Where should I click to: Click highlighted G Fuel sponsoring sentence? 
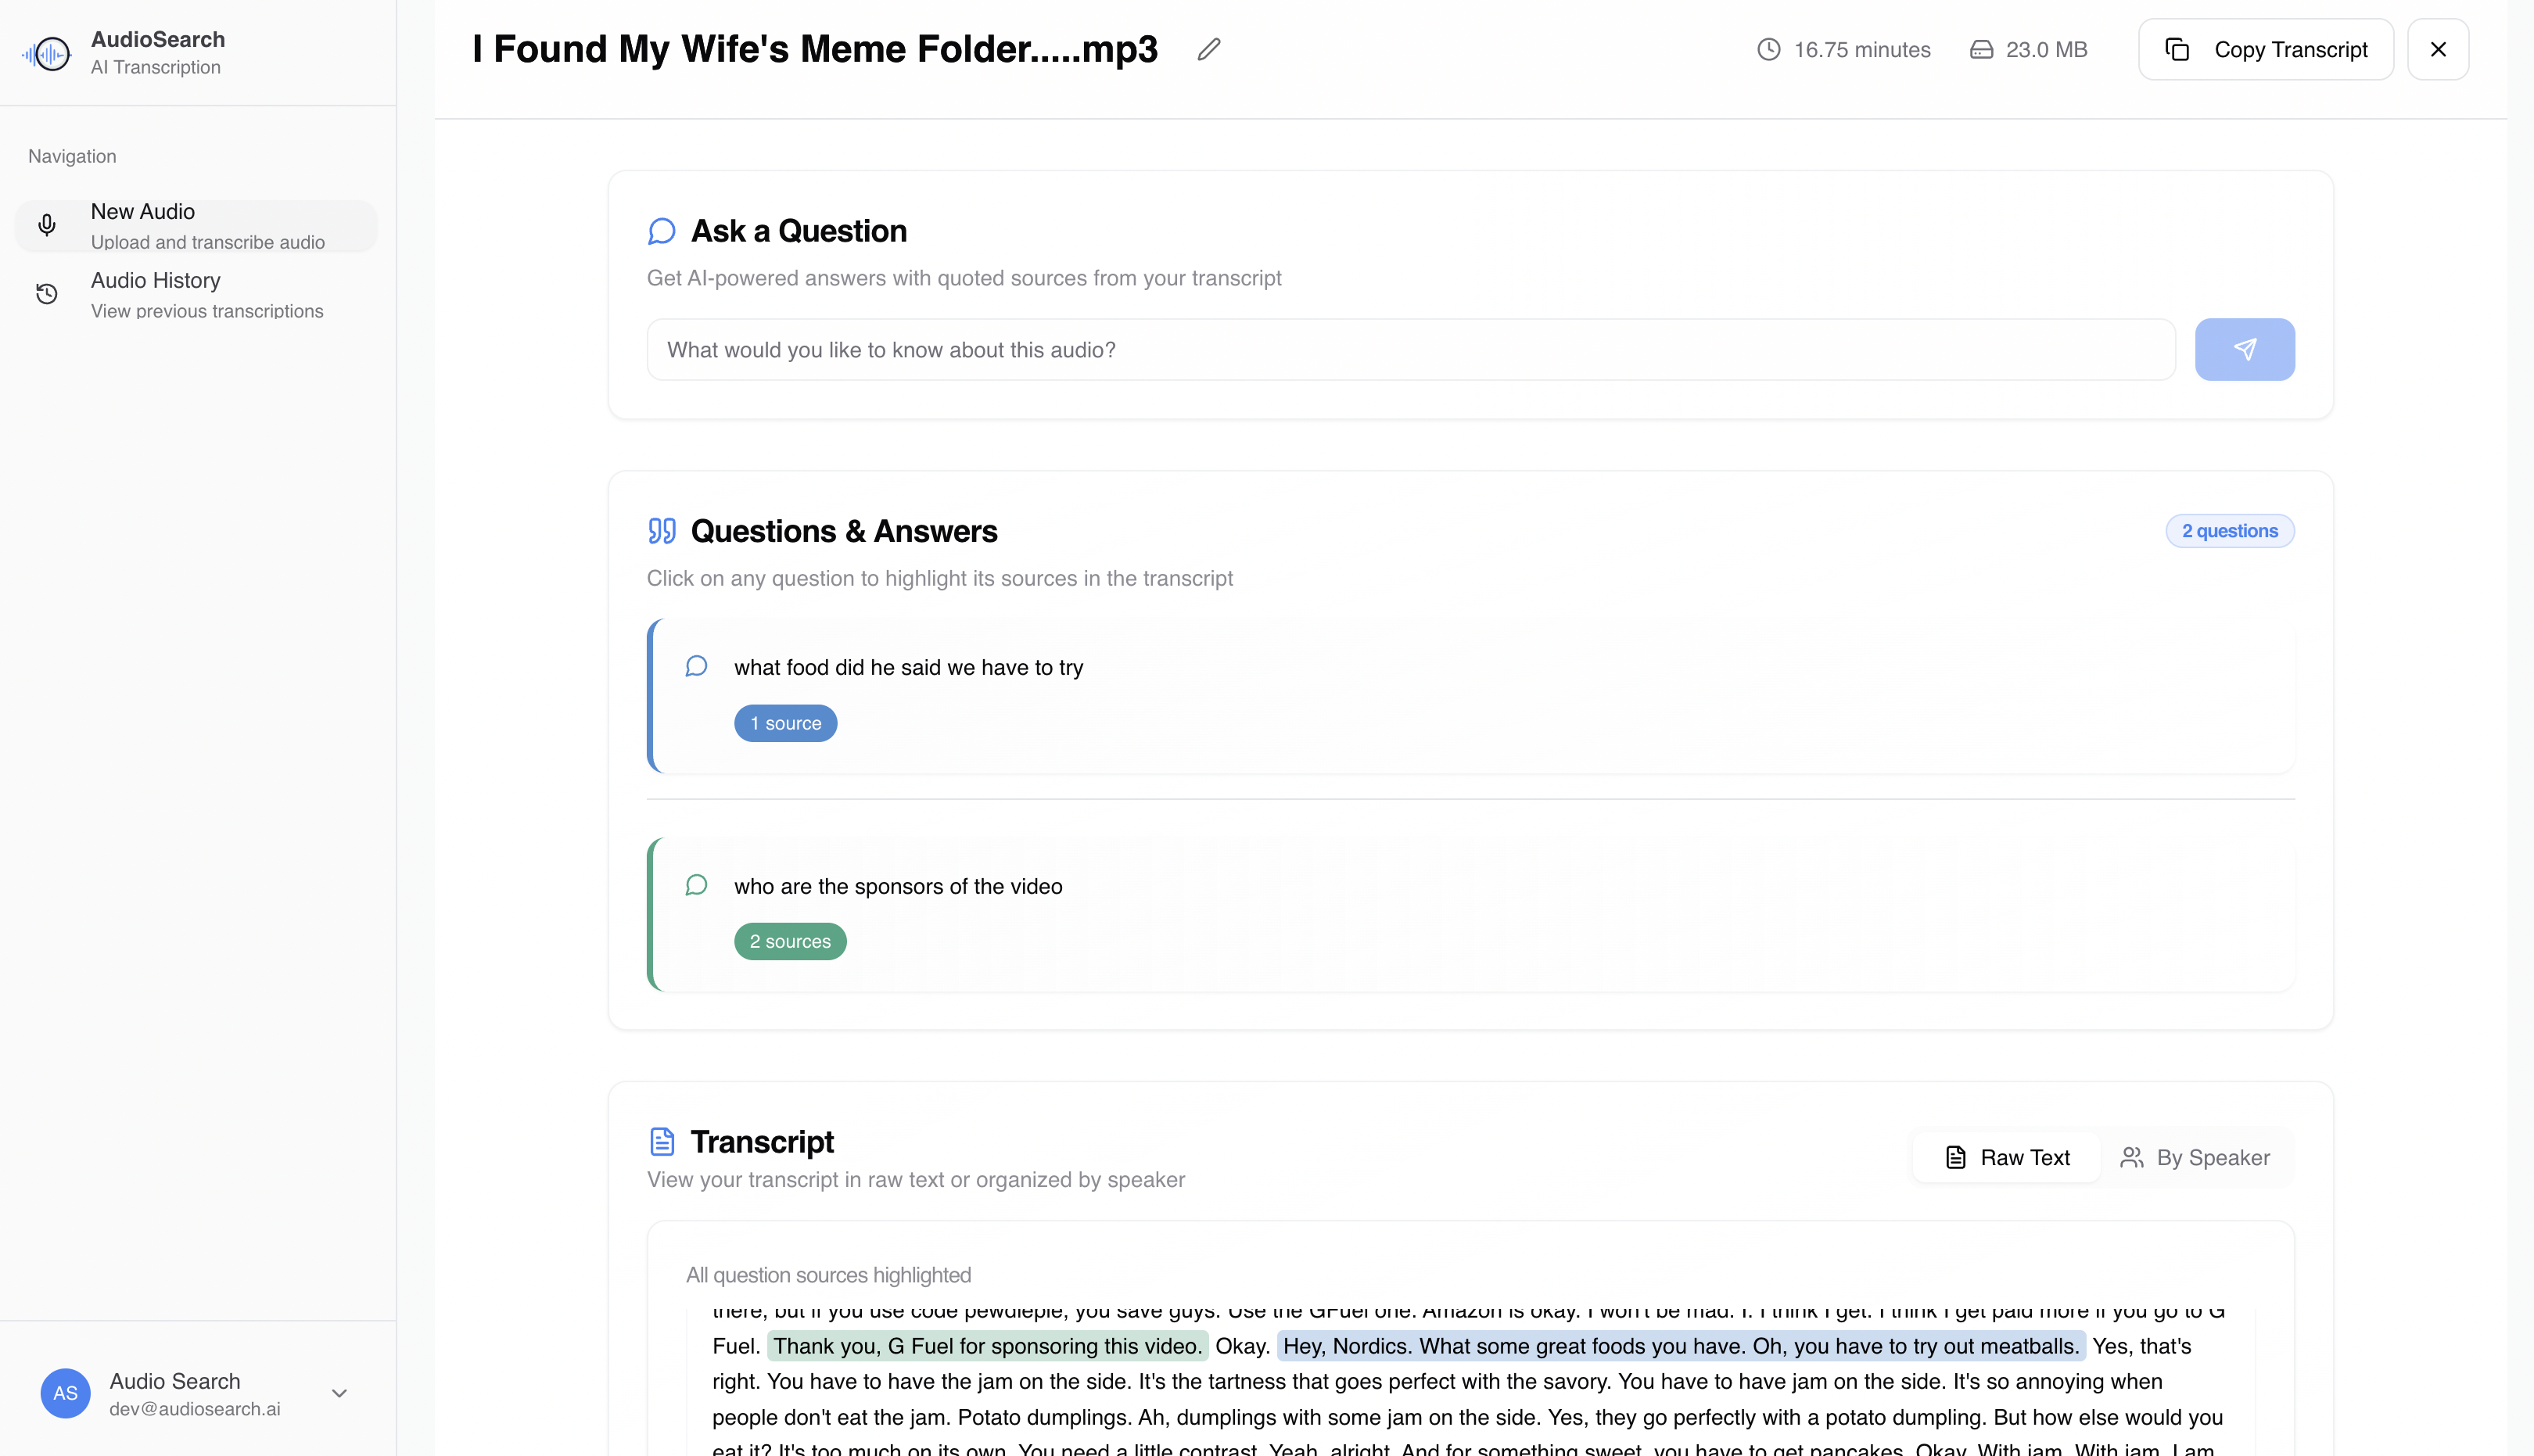(987, 1346)
